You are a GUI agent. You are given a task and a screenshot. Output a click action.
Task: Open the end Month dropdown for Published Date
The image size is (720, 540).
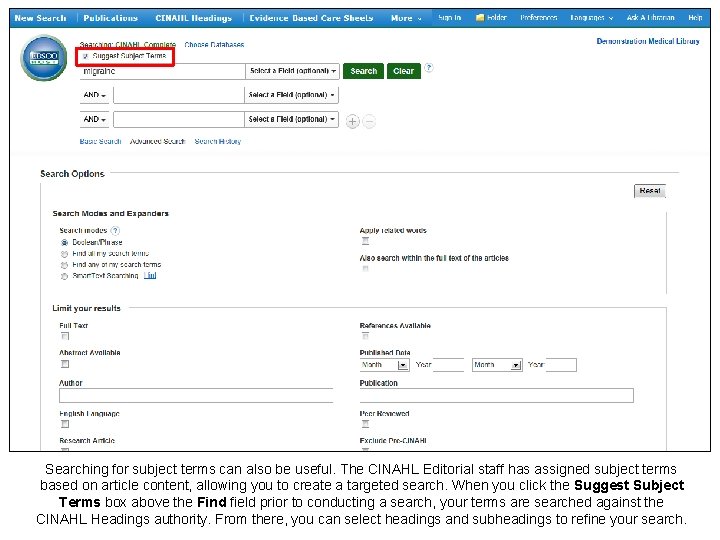497,365
